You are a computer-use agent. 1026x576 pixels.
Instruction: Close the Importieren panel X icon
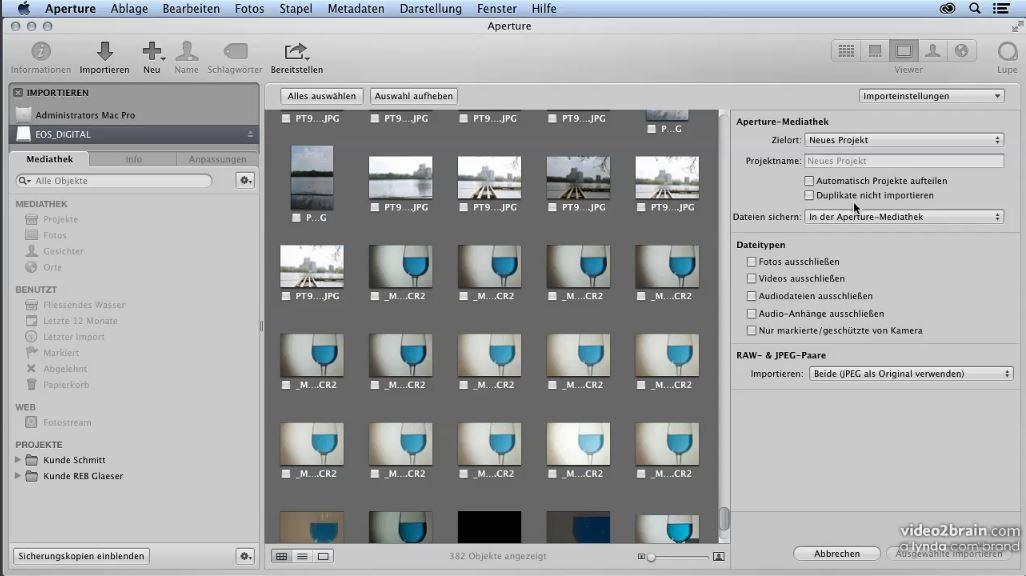pyautogui.click(x=18, y=93)
